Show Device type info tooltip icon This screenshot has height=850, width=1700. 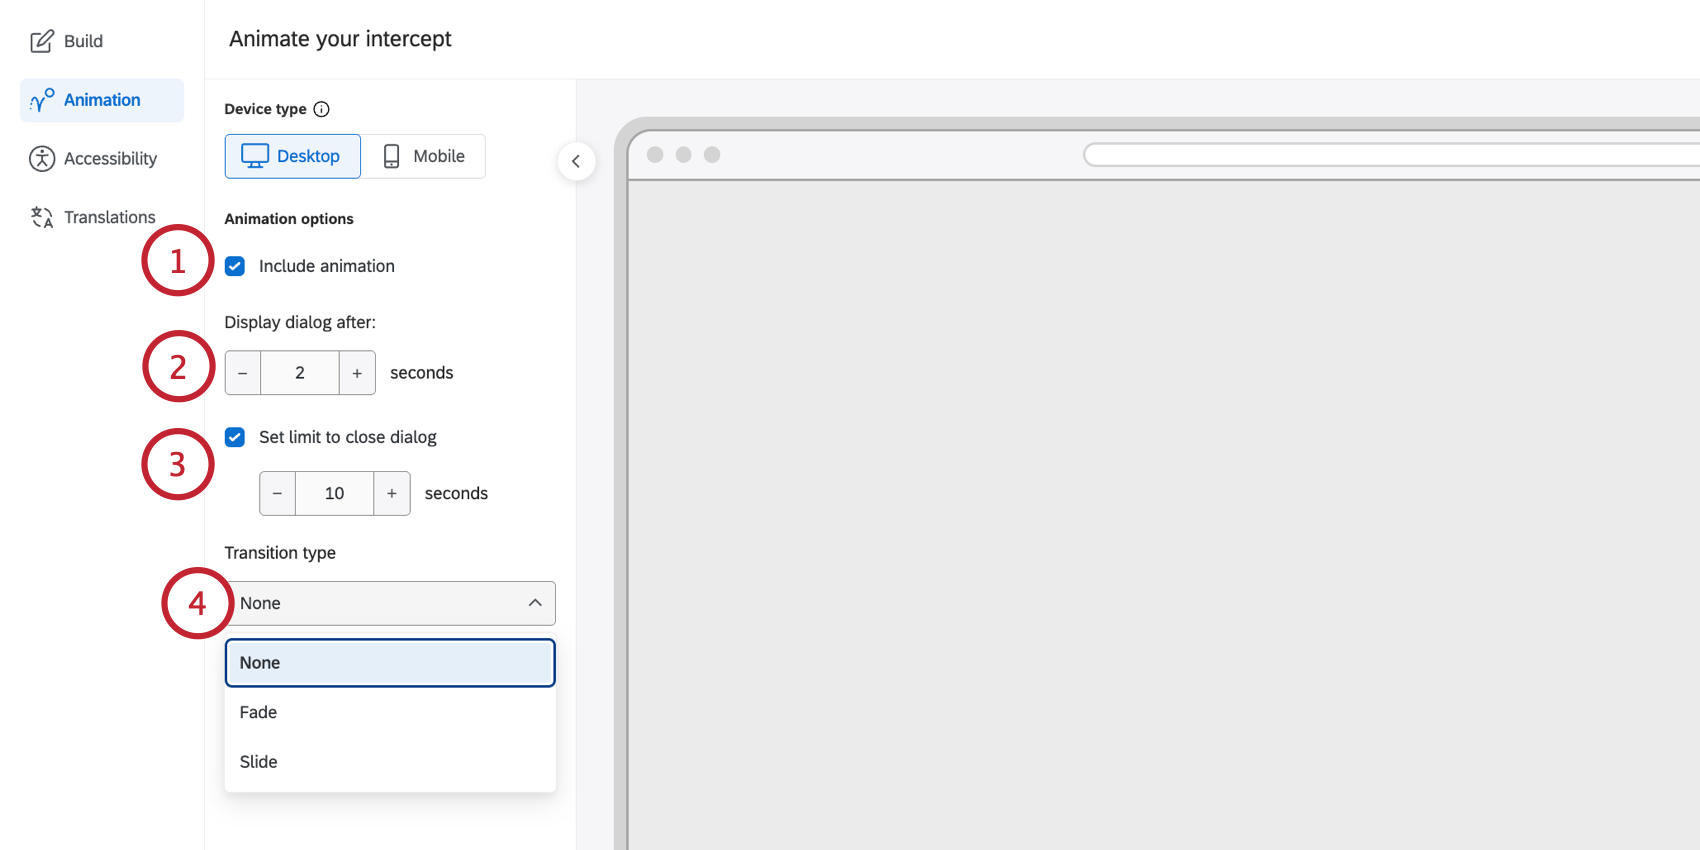click(x=321, y=109)
